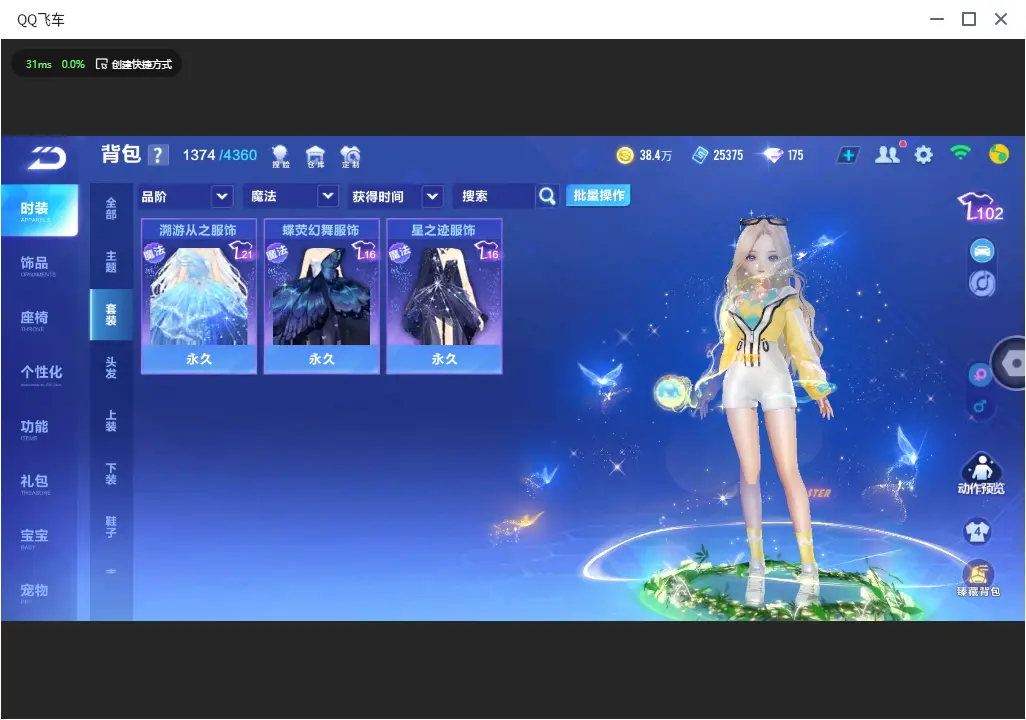Select the 头发 sub-category tab
The image size is (1026, 720).
click(x=111, y=368)
